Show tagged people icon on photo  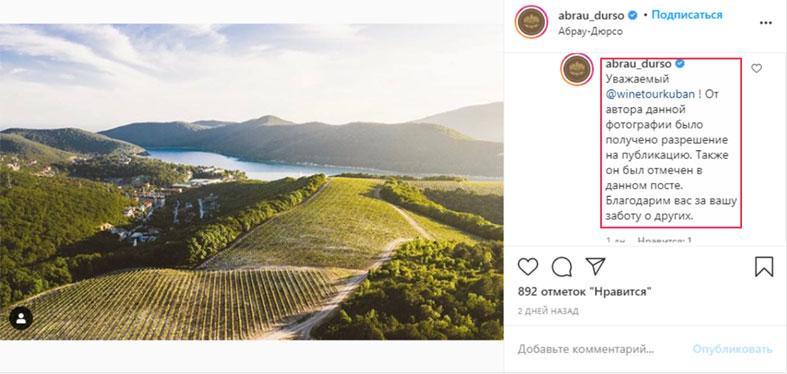(x=21, y=318)
